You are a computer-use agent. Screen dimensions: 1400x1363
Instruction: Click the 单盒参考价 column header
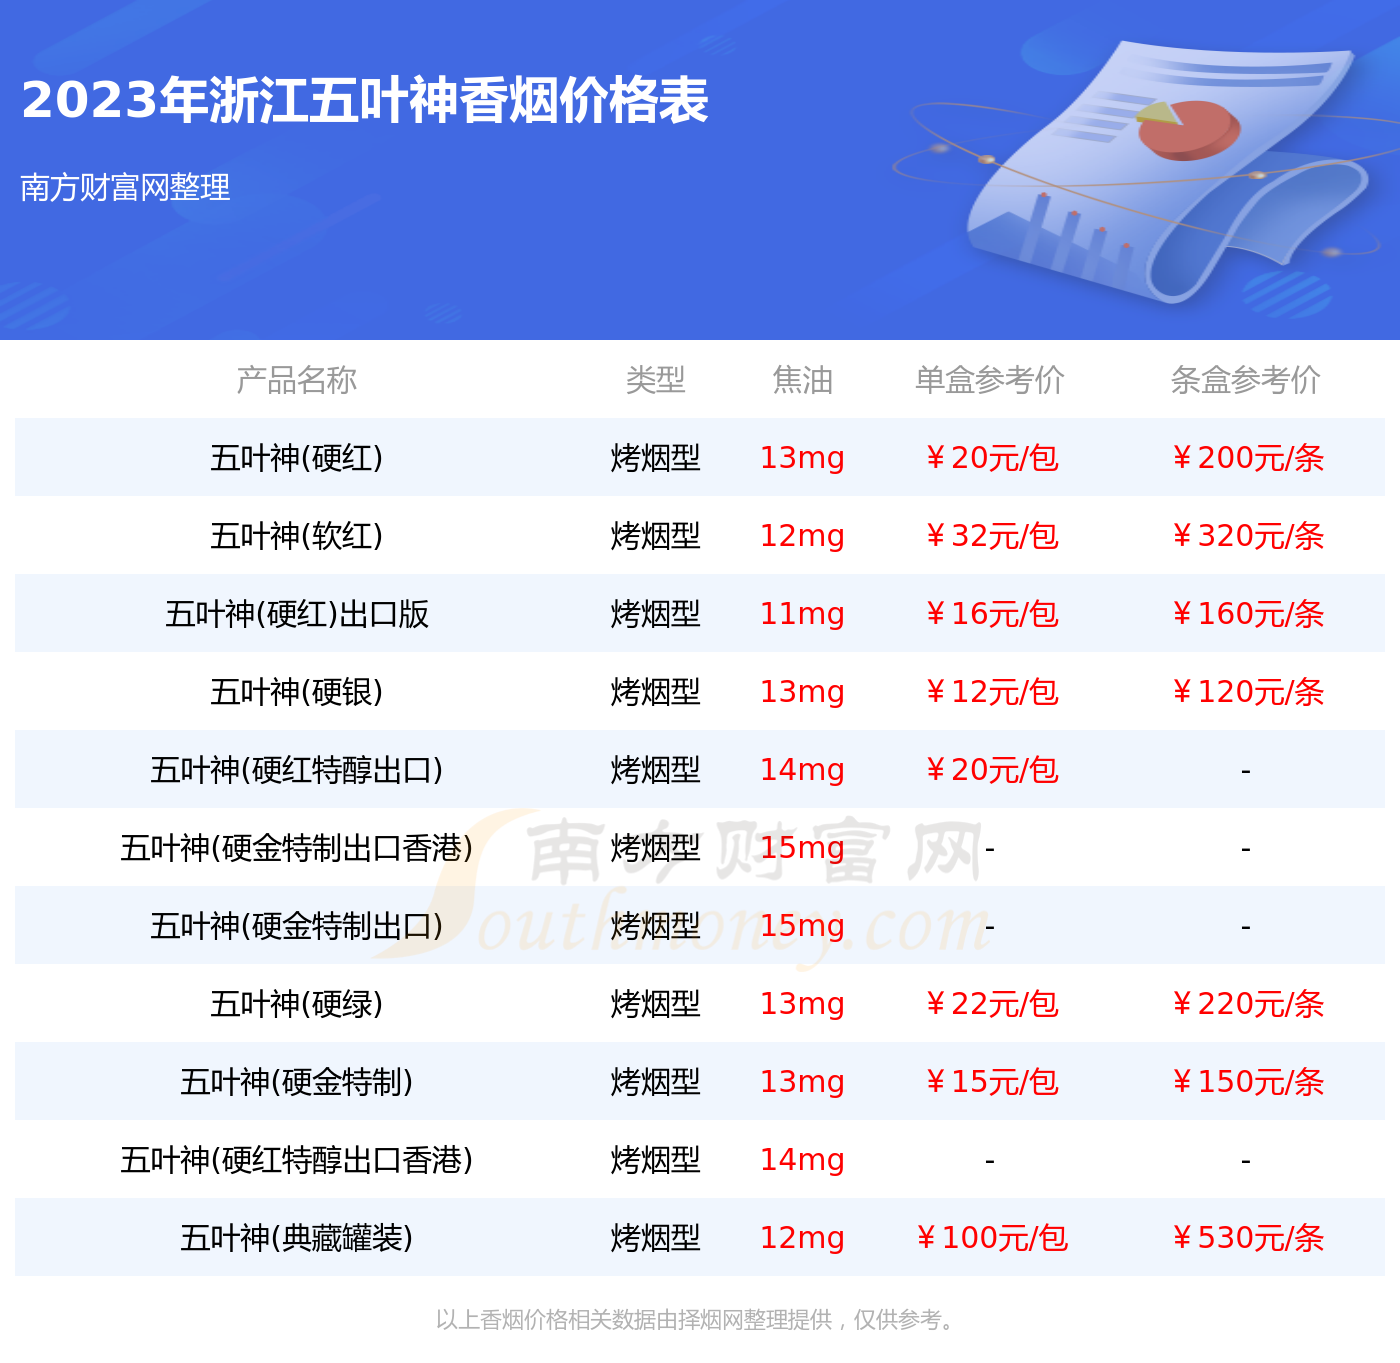(x=990, y=380)
